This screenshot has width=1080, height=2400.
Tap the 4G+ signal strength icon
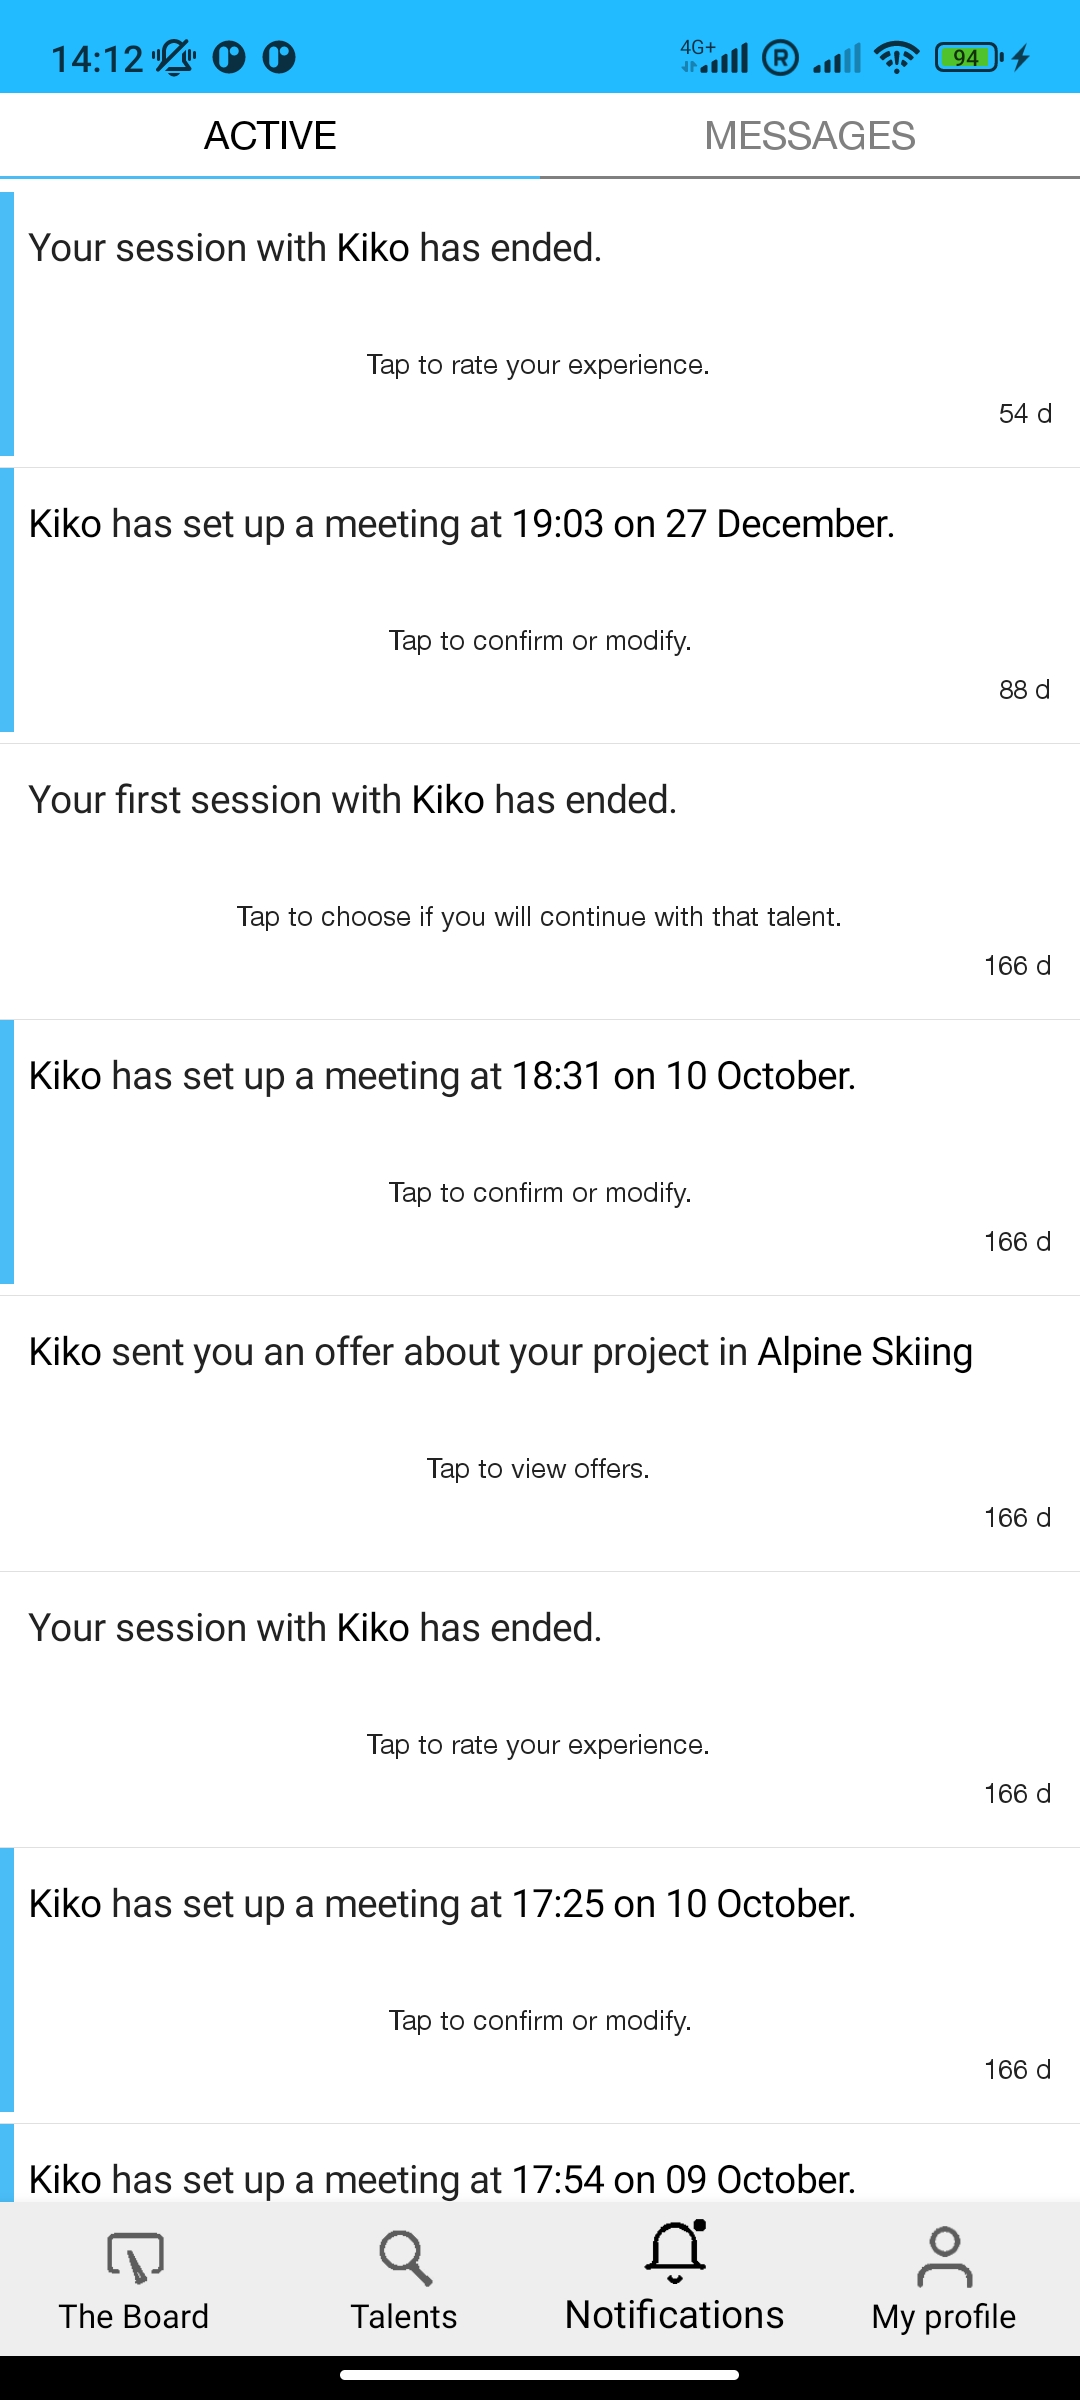714,57
